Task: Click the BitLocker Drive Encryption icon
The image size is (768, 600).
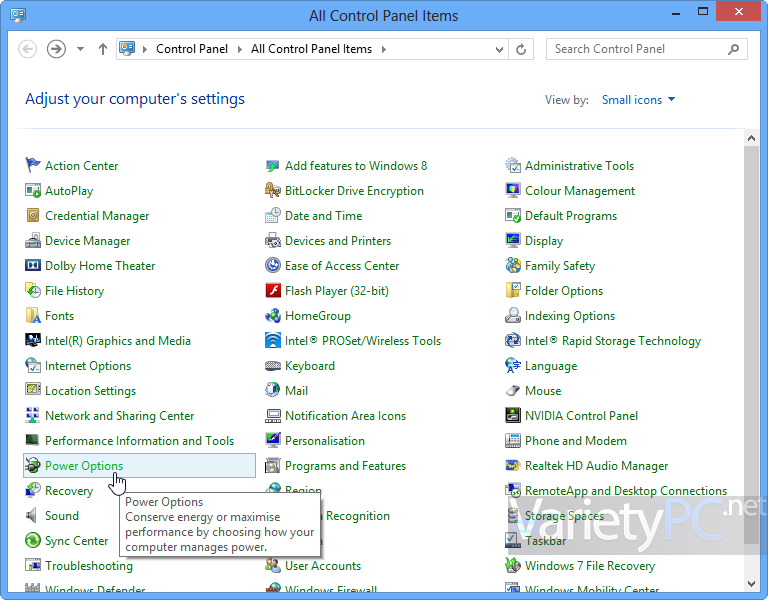Action: coord(273,191)
